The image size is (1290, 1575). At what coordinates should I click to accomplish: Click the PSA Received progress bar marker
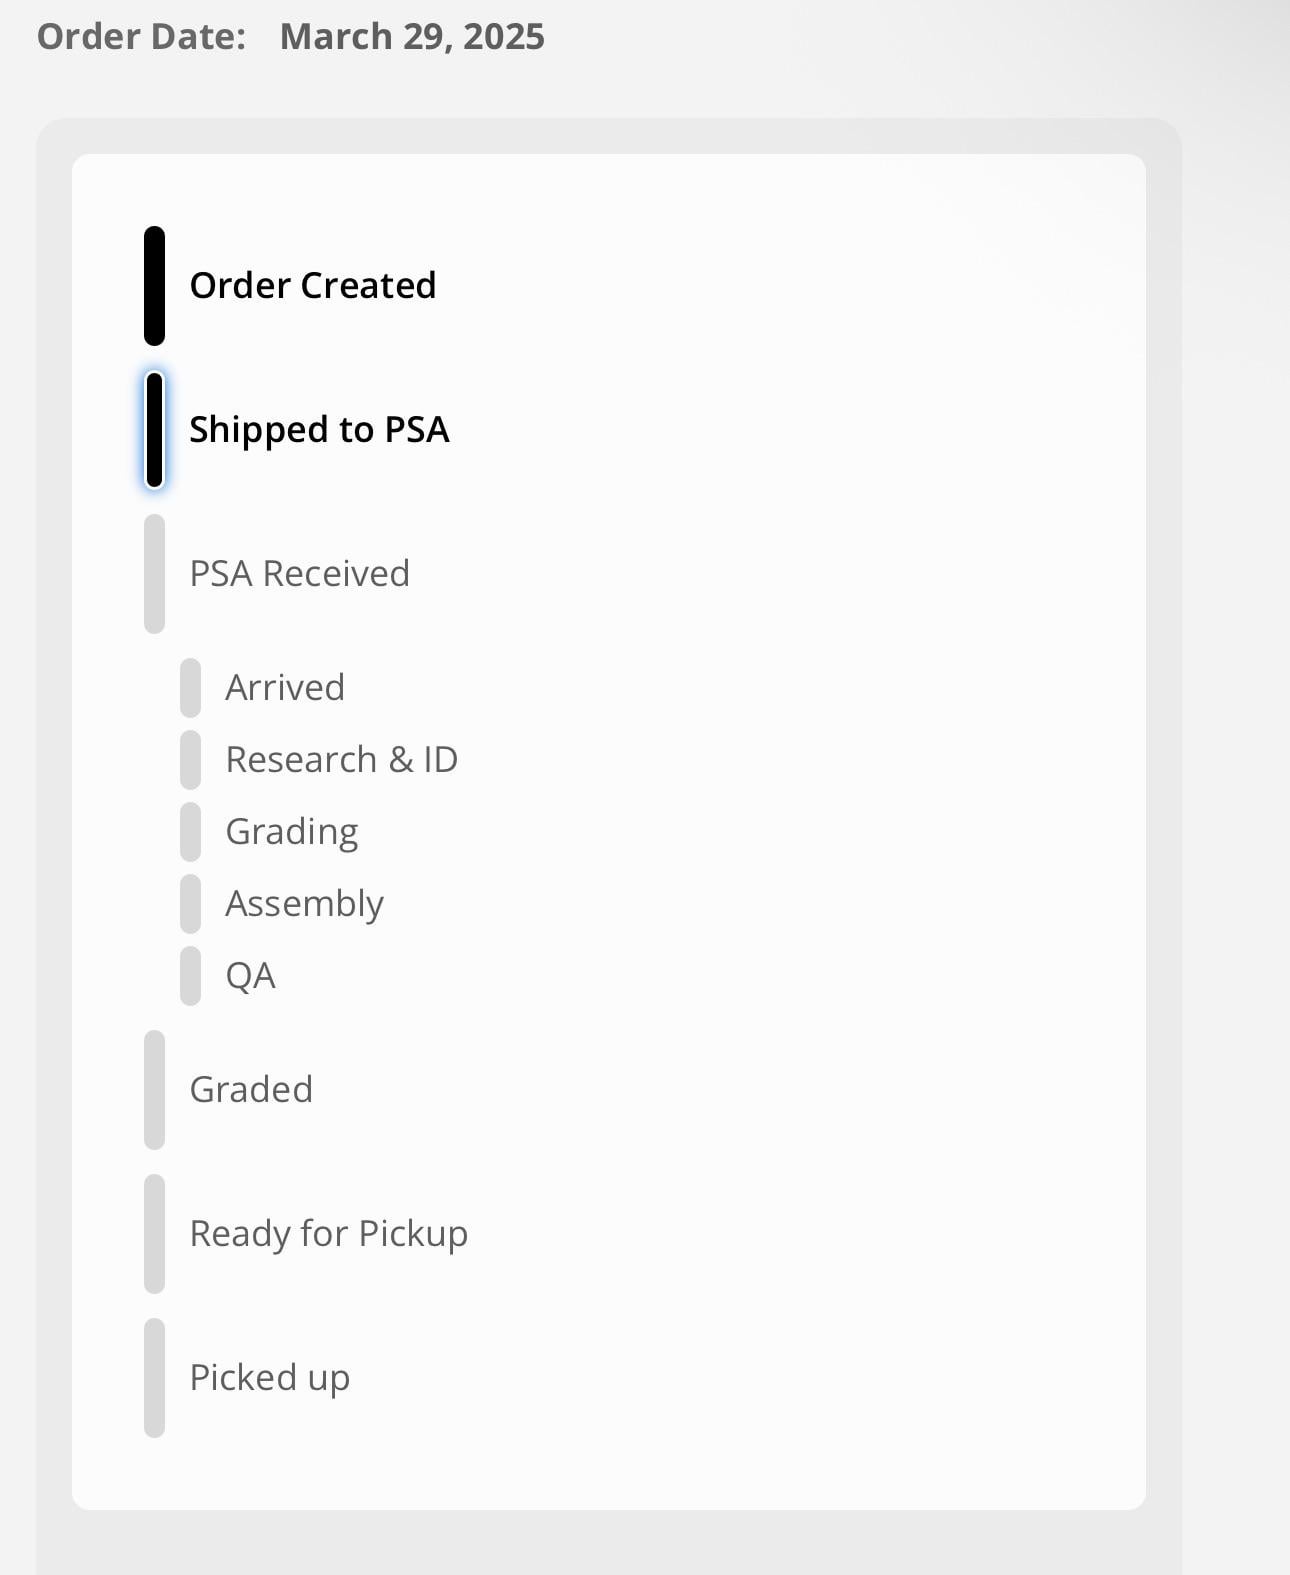pos(154,574)
